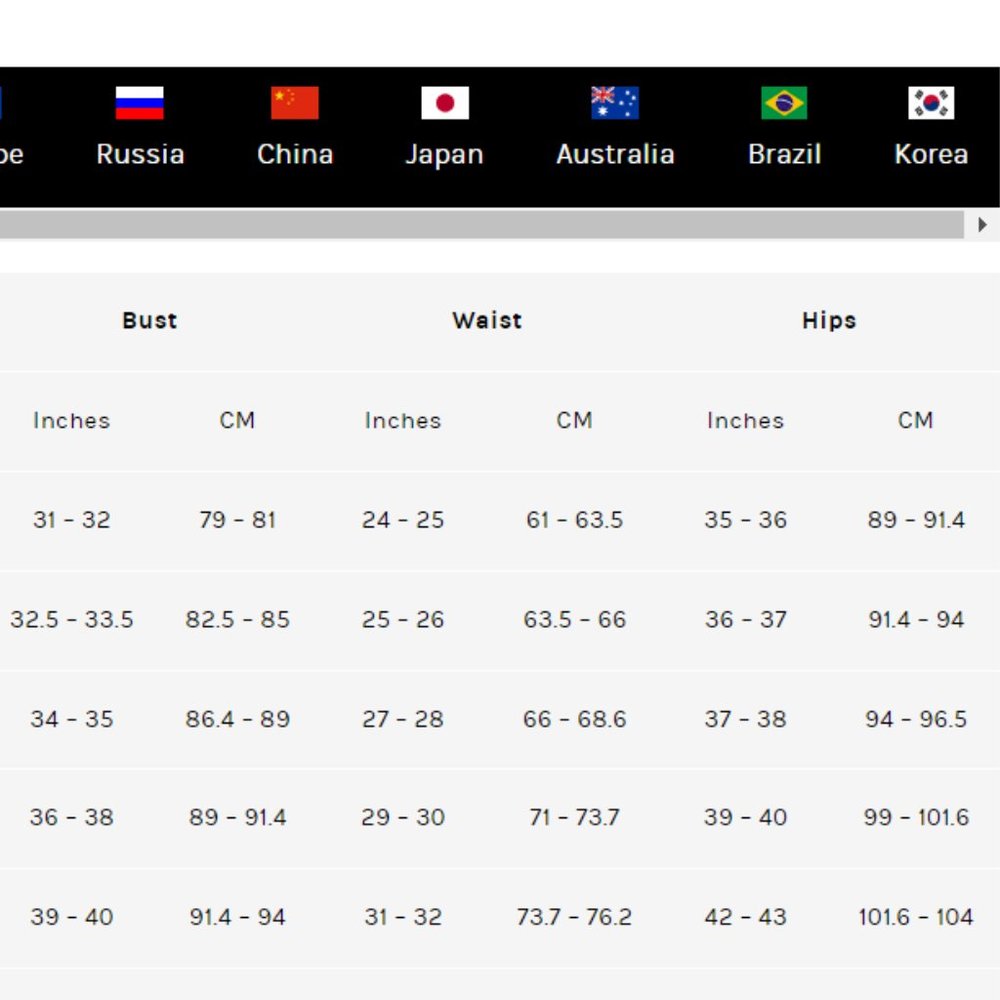Select the Japan text label
1000x1000 pixels.
point(445,154)
